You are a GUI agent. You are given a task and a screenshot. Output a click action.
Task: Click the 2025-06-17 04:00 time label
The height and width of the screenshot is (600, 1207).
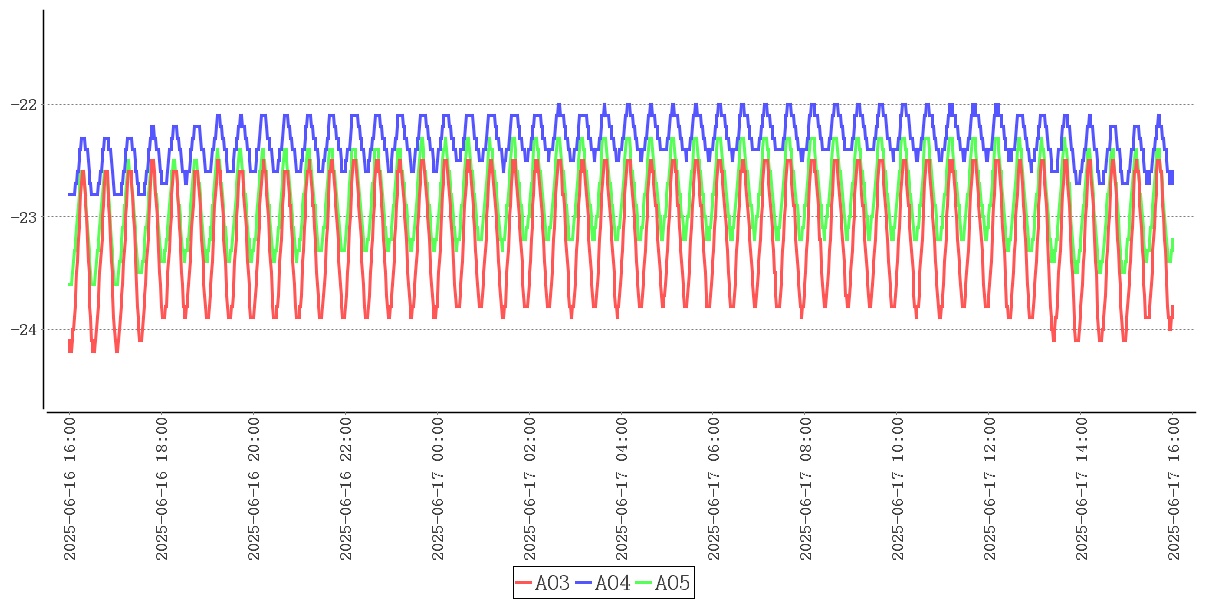click(622, 489)
